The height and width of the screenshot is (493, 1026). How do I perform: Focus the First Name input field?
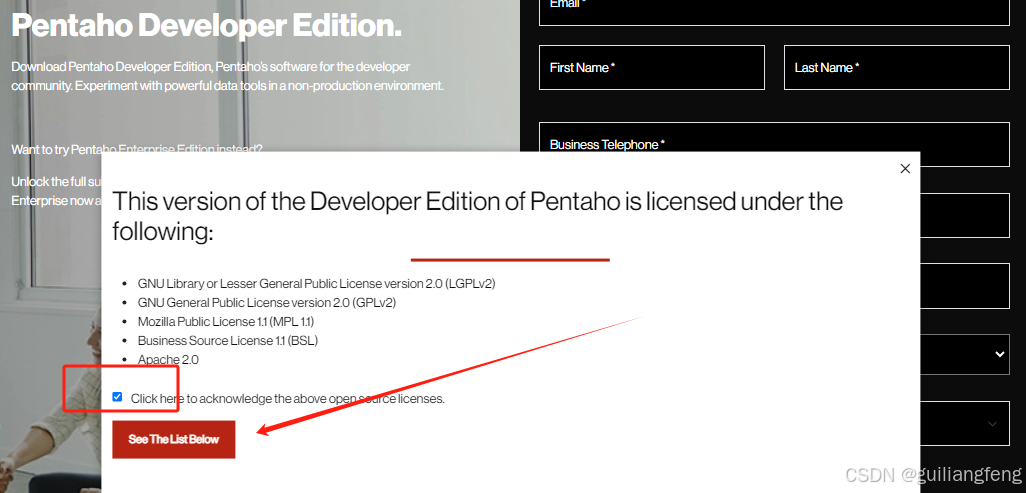(652, 67)
